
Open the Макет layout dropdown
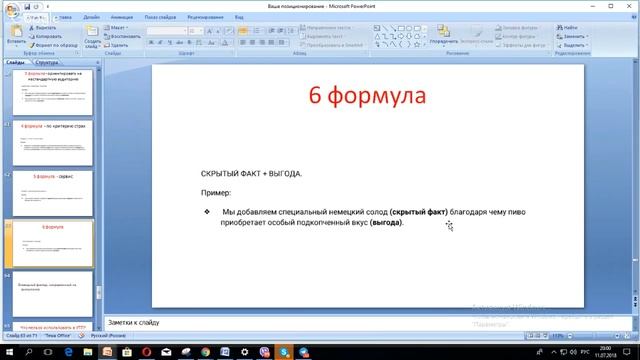coord(116,28)
